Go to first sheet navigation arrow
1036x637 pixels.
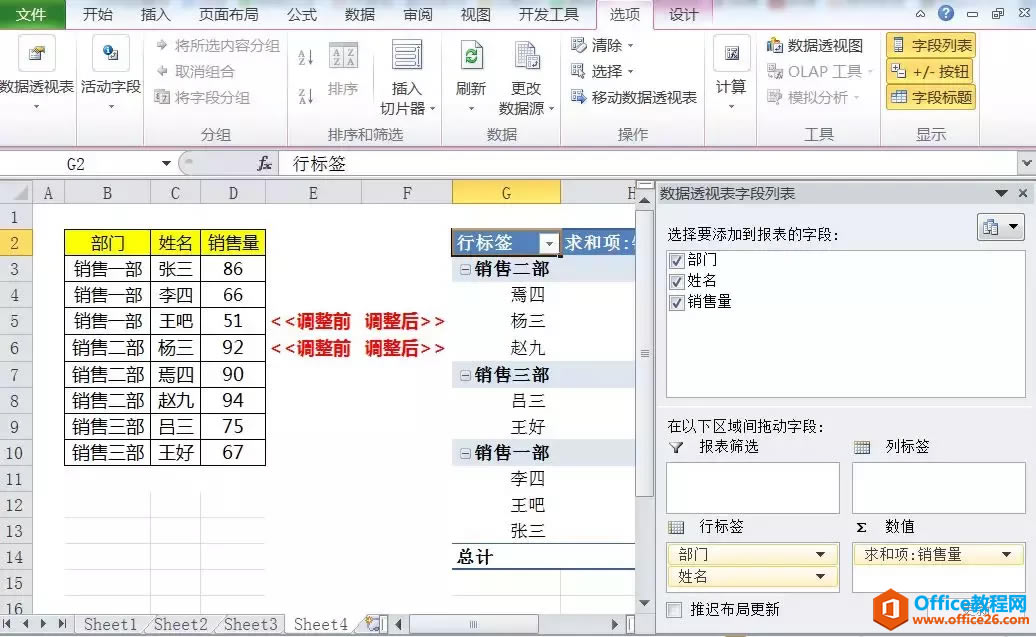7,623
